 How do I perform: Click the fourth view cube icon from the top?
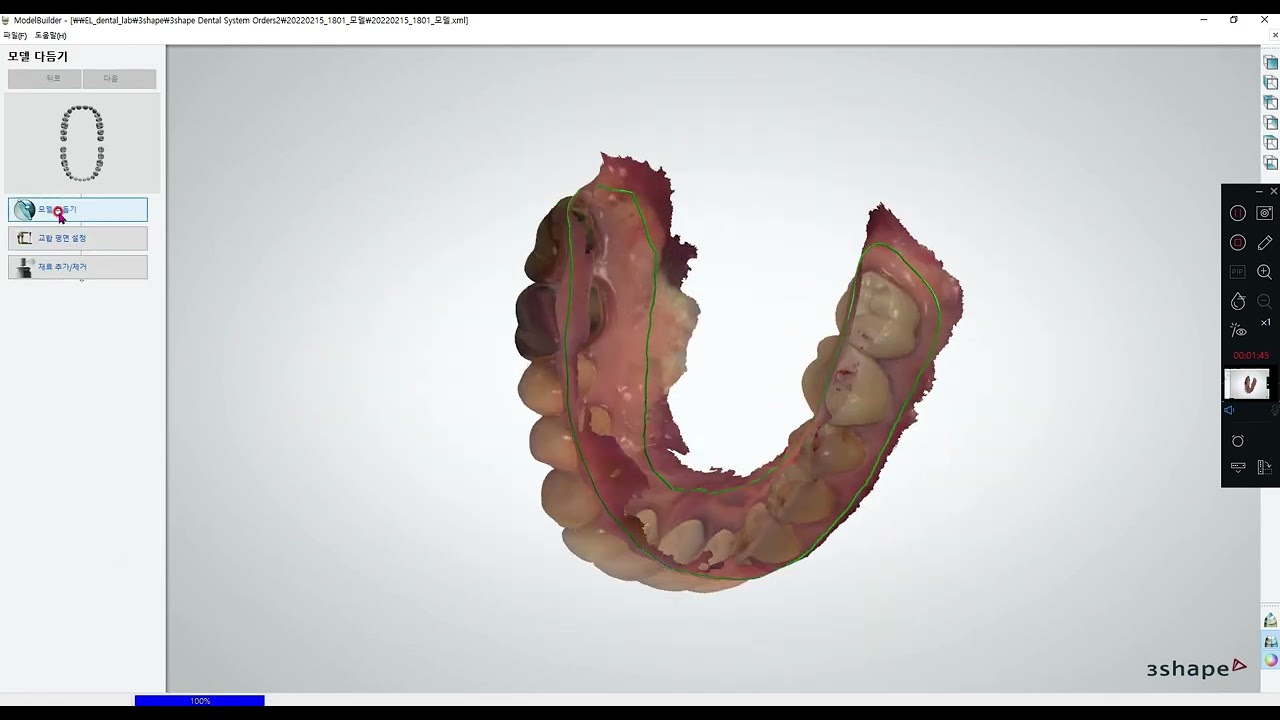pyautogui.click(x=1271, y=122)
